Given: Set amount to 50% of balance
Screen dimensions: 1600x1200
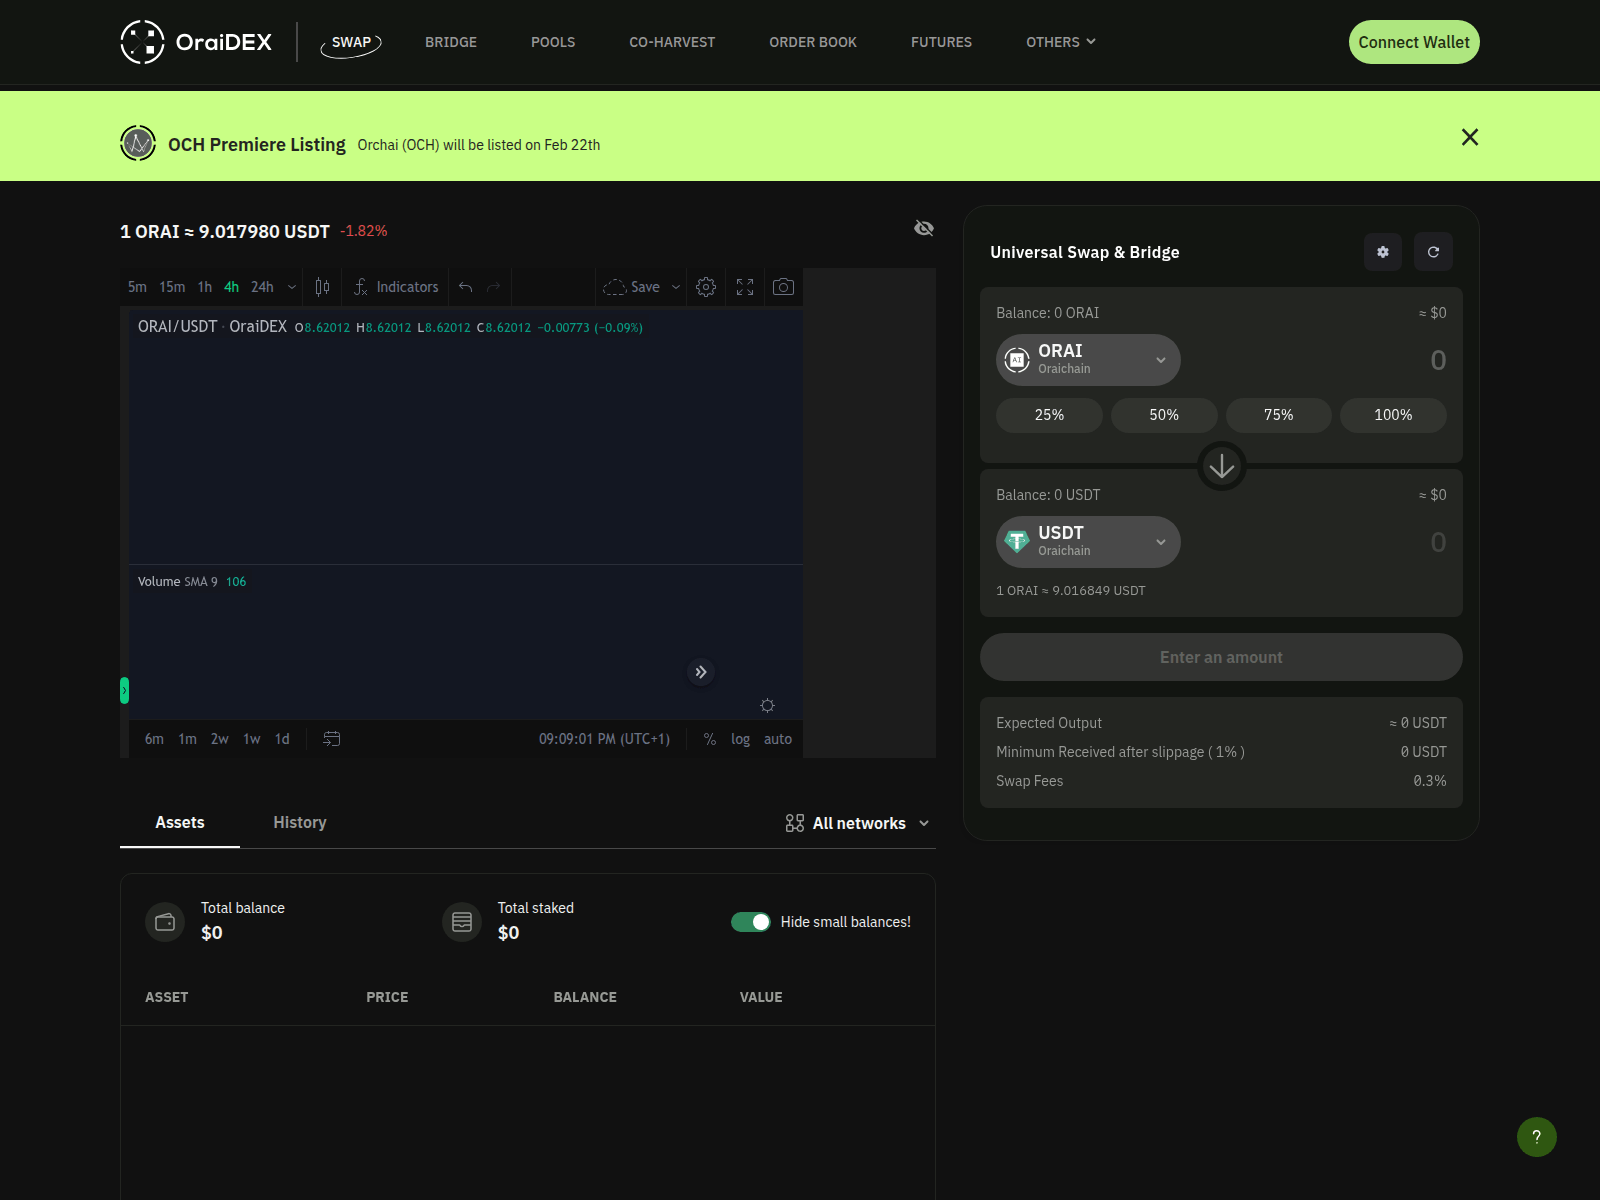Looking at the screenshot, I should click(x=1164, y=415).
